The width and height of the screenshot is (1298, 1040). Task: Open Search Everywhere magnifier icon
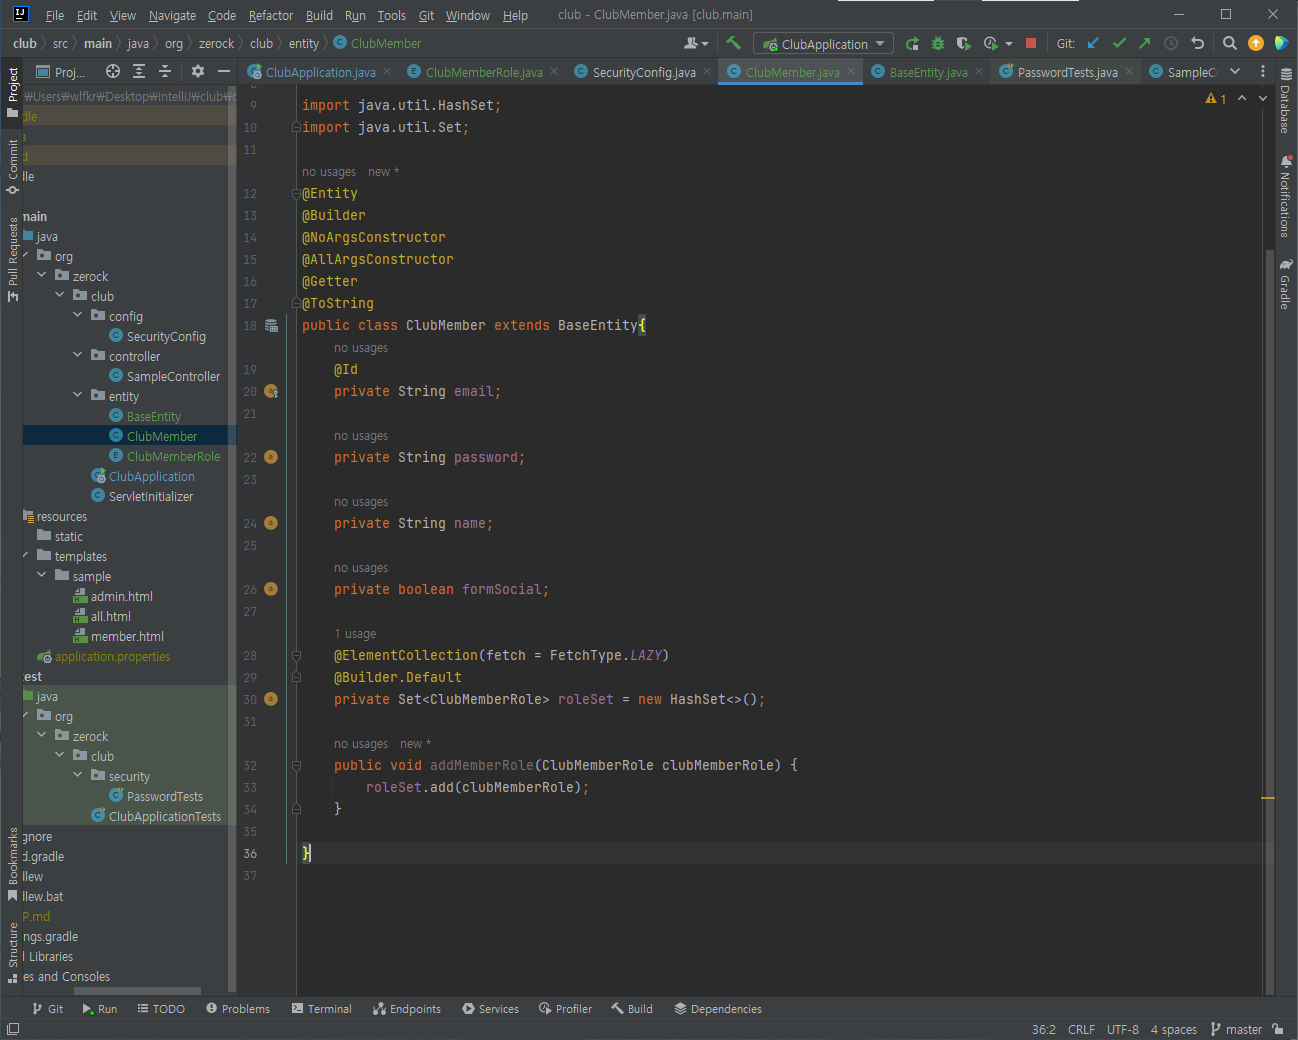click(x=1230, y=43)
